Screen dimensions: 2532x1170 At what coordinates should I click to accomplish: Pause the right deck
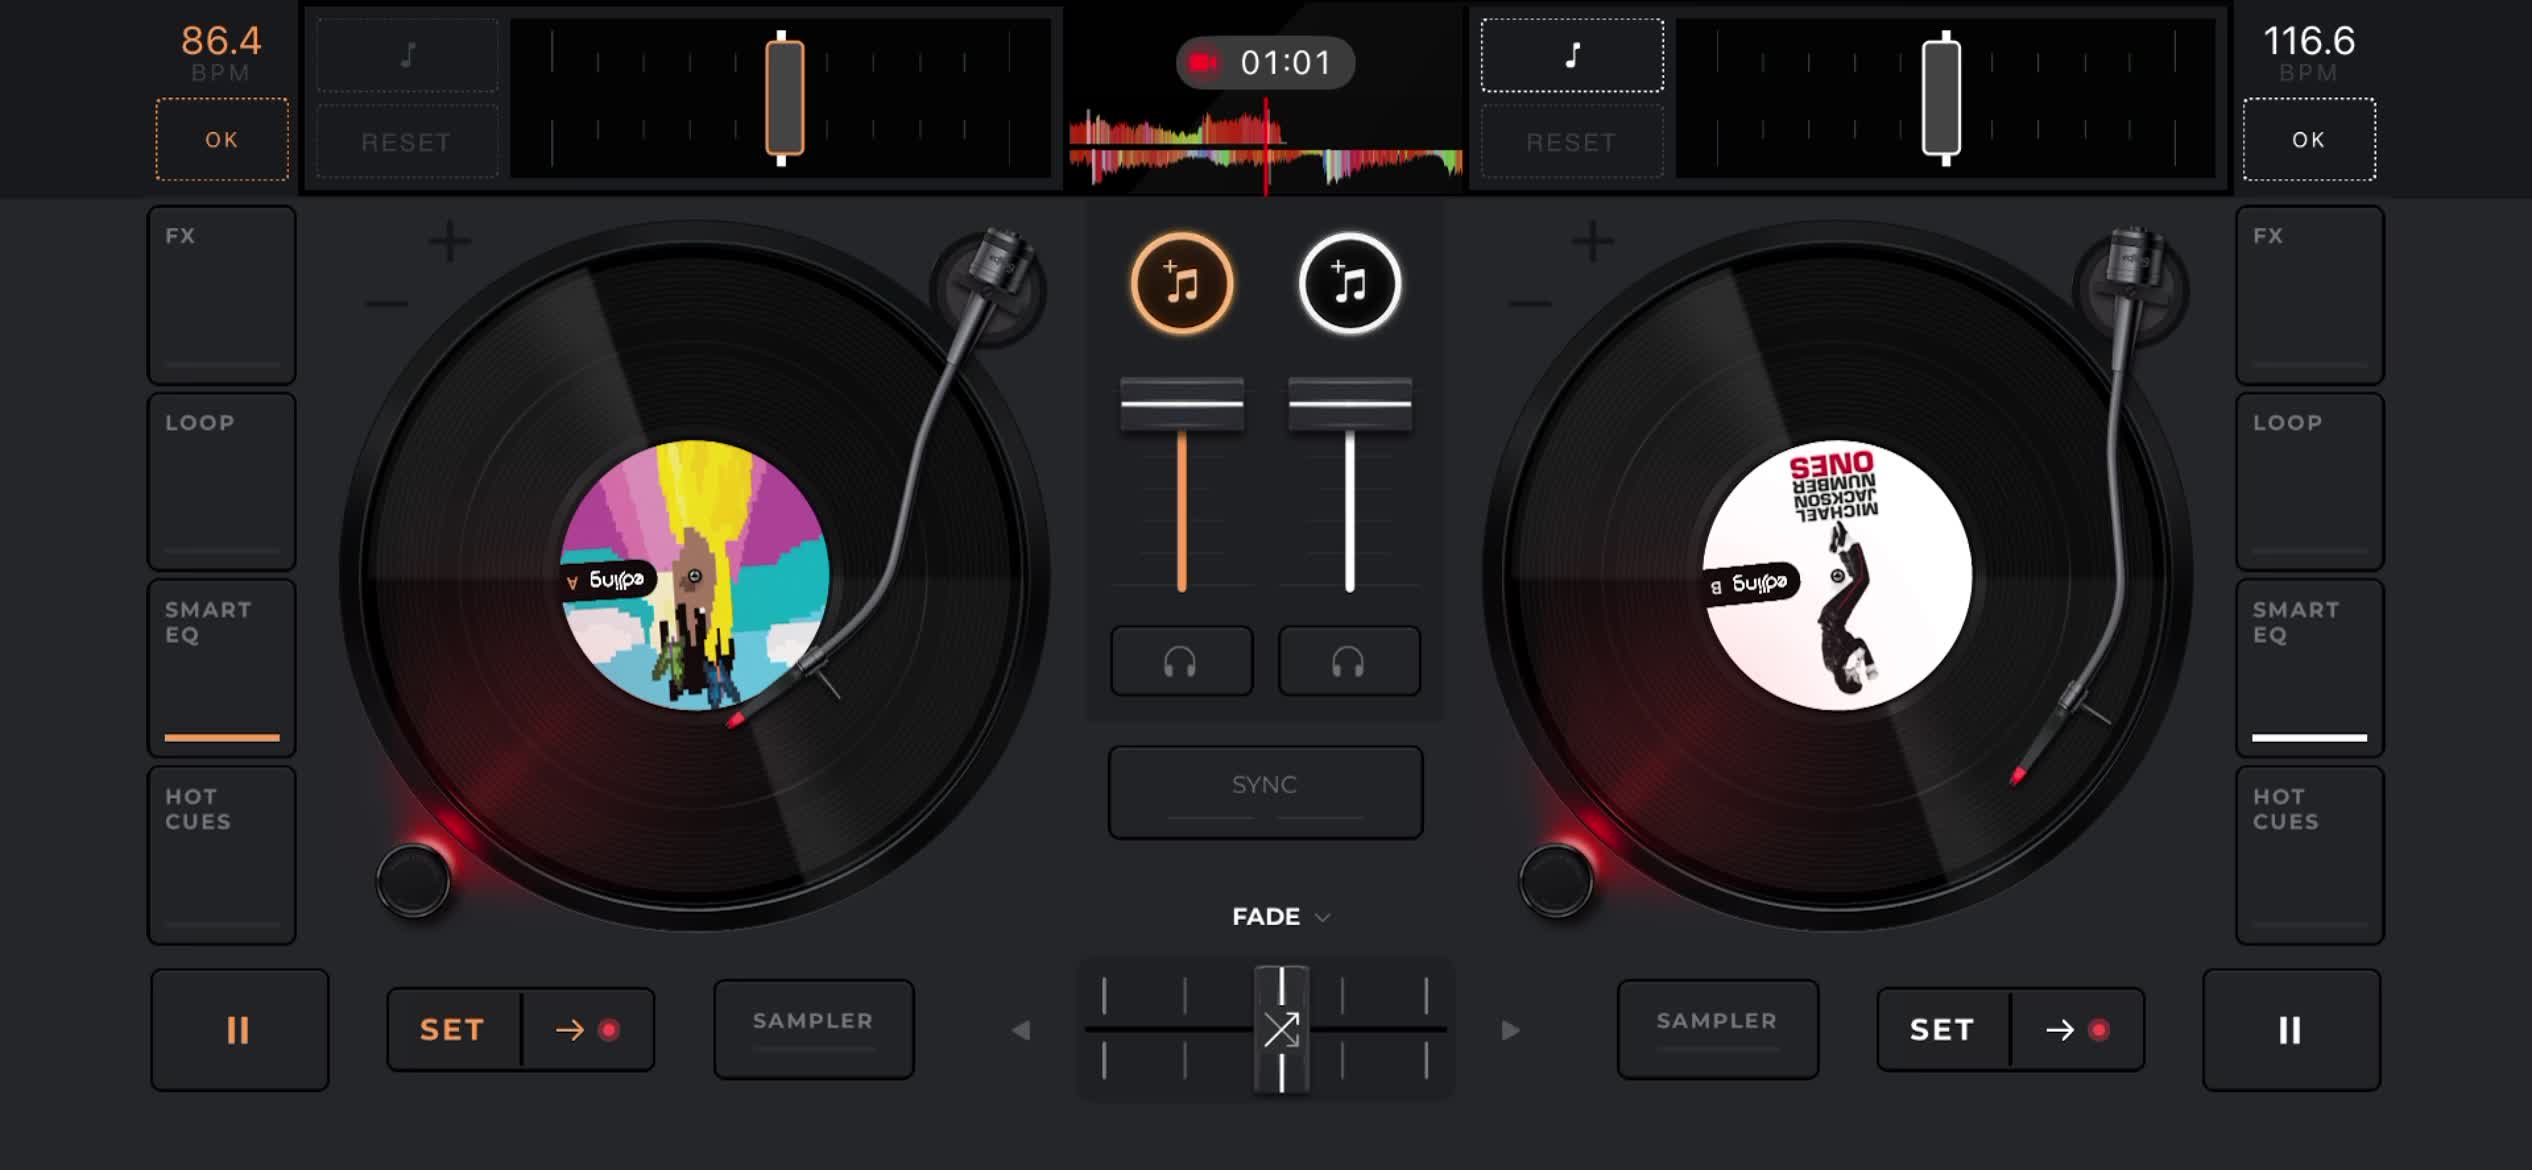point(2291,1030)
